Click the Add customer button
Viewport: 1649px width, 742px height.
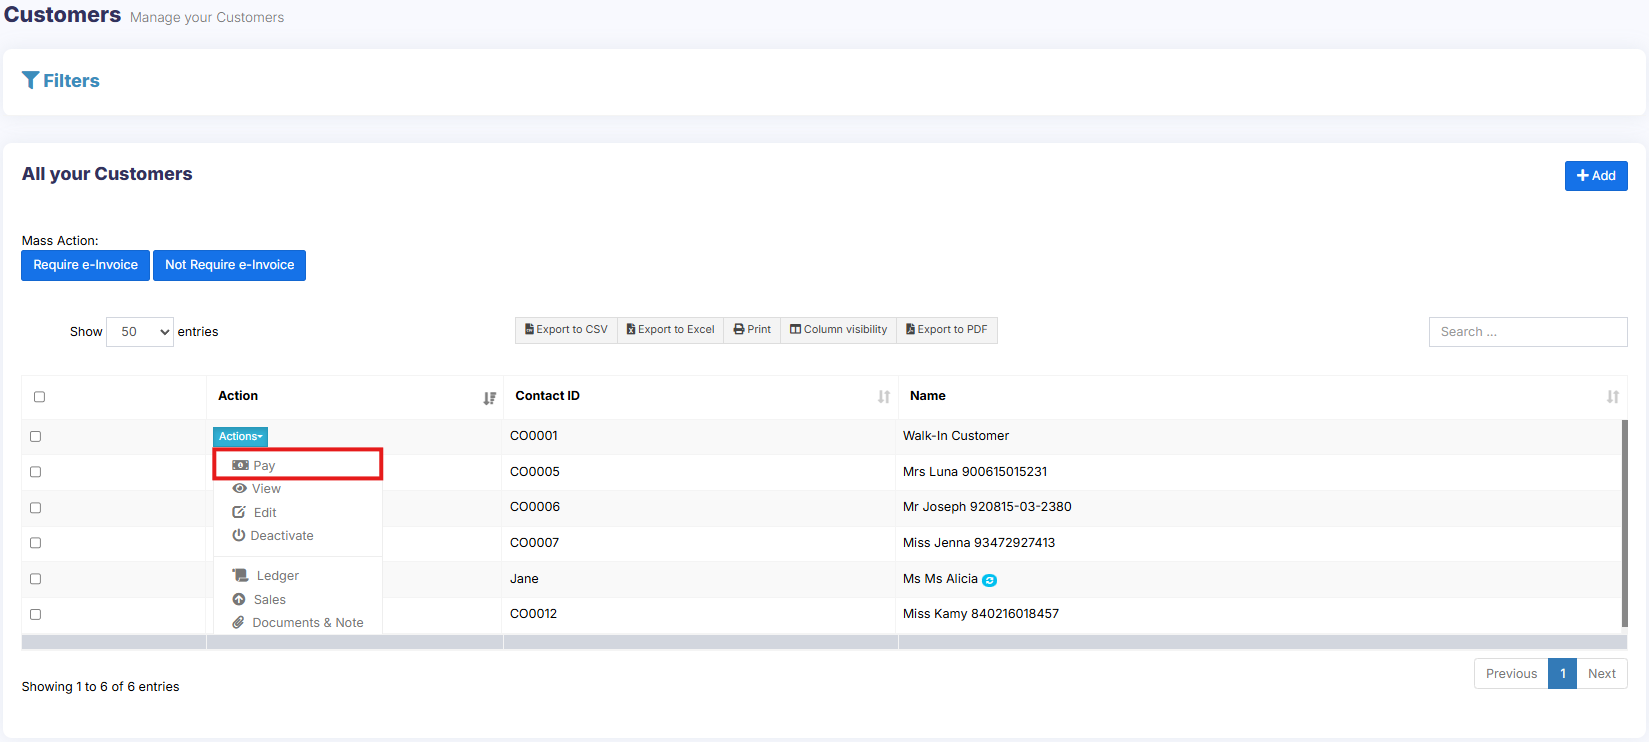(x=1595, y=176)
